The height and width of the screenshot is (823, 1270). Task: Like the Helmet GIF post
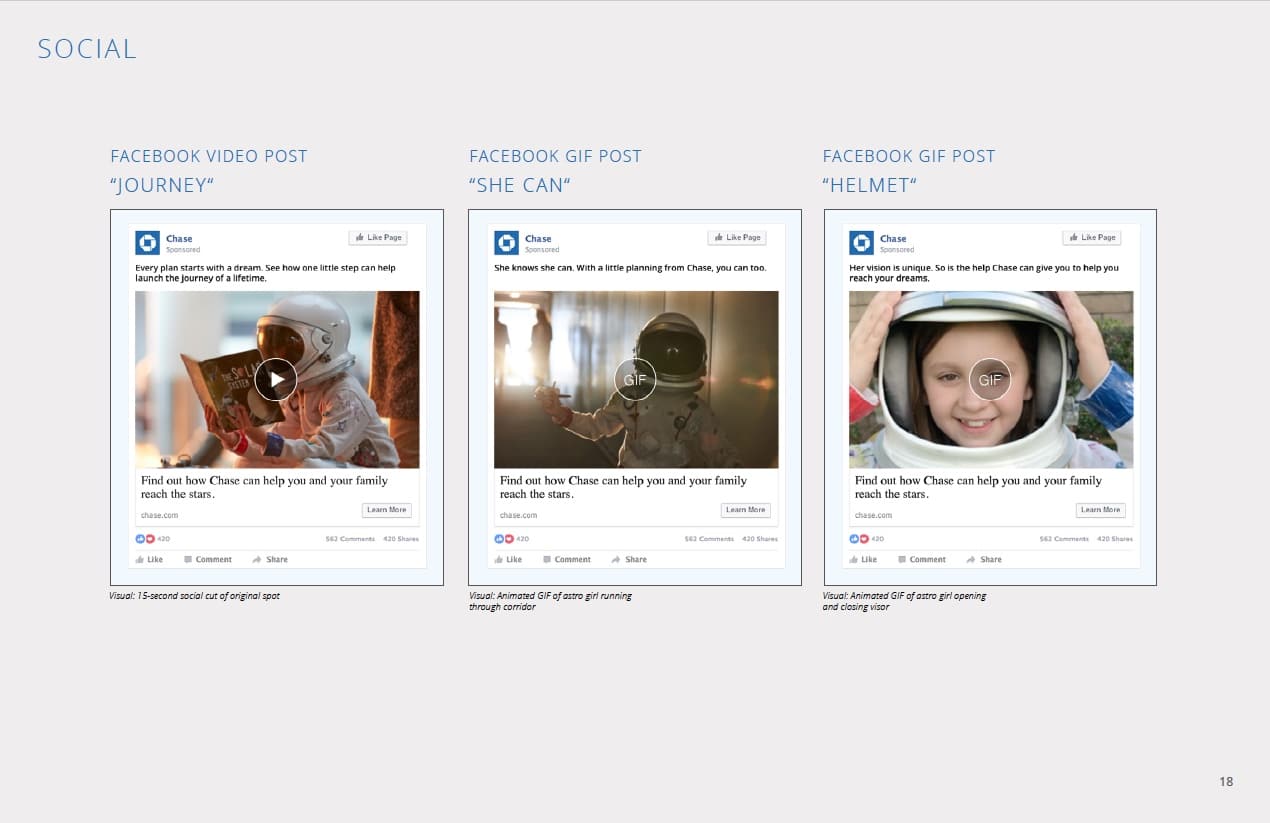coord(863,559)
